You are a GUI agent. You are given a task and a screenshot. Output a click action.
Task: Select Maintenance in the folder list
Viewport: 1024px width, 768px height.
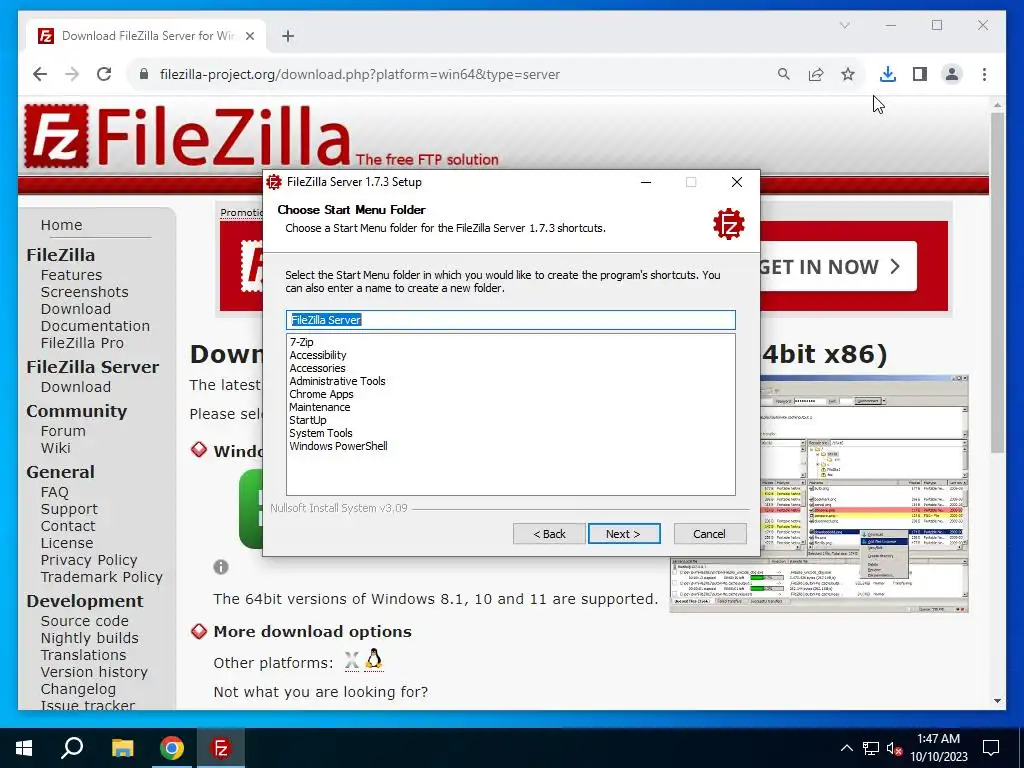tap(320, 408)
